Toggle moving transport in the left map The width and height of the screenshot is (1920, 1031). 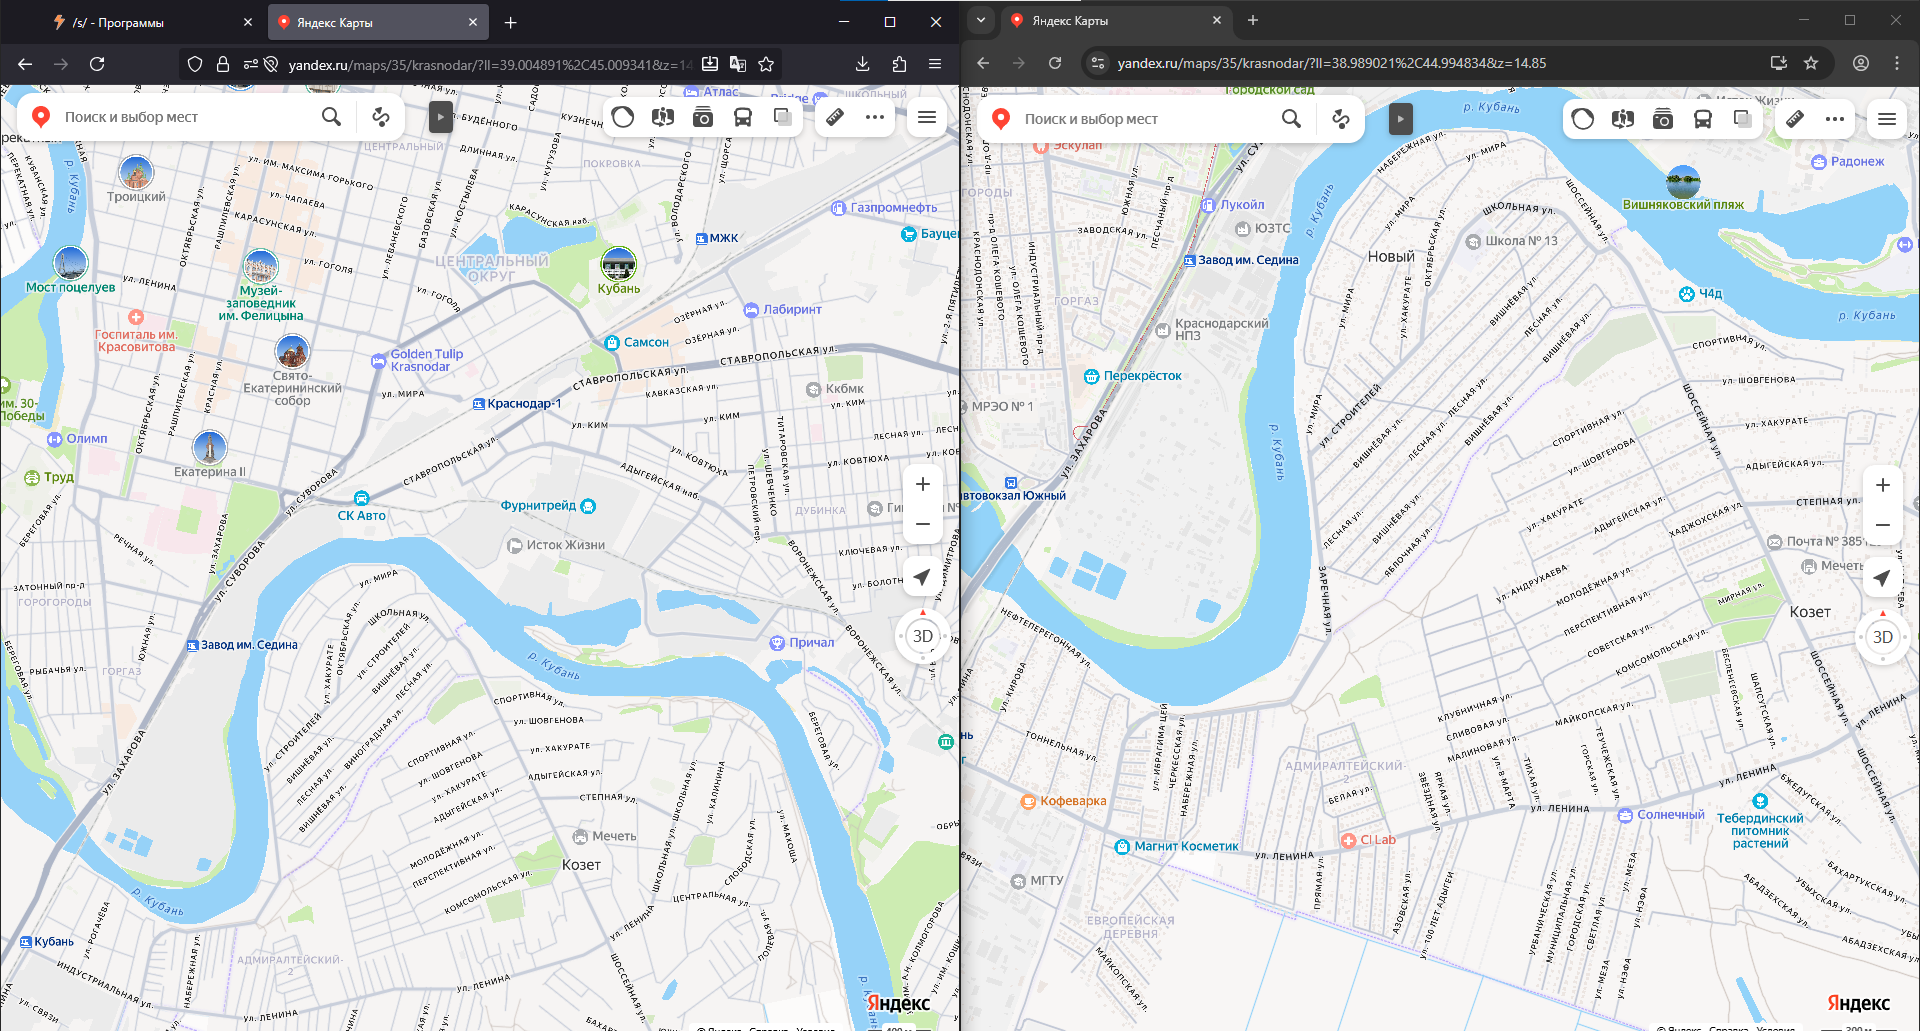pos(743,117)
